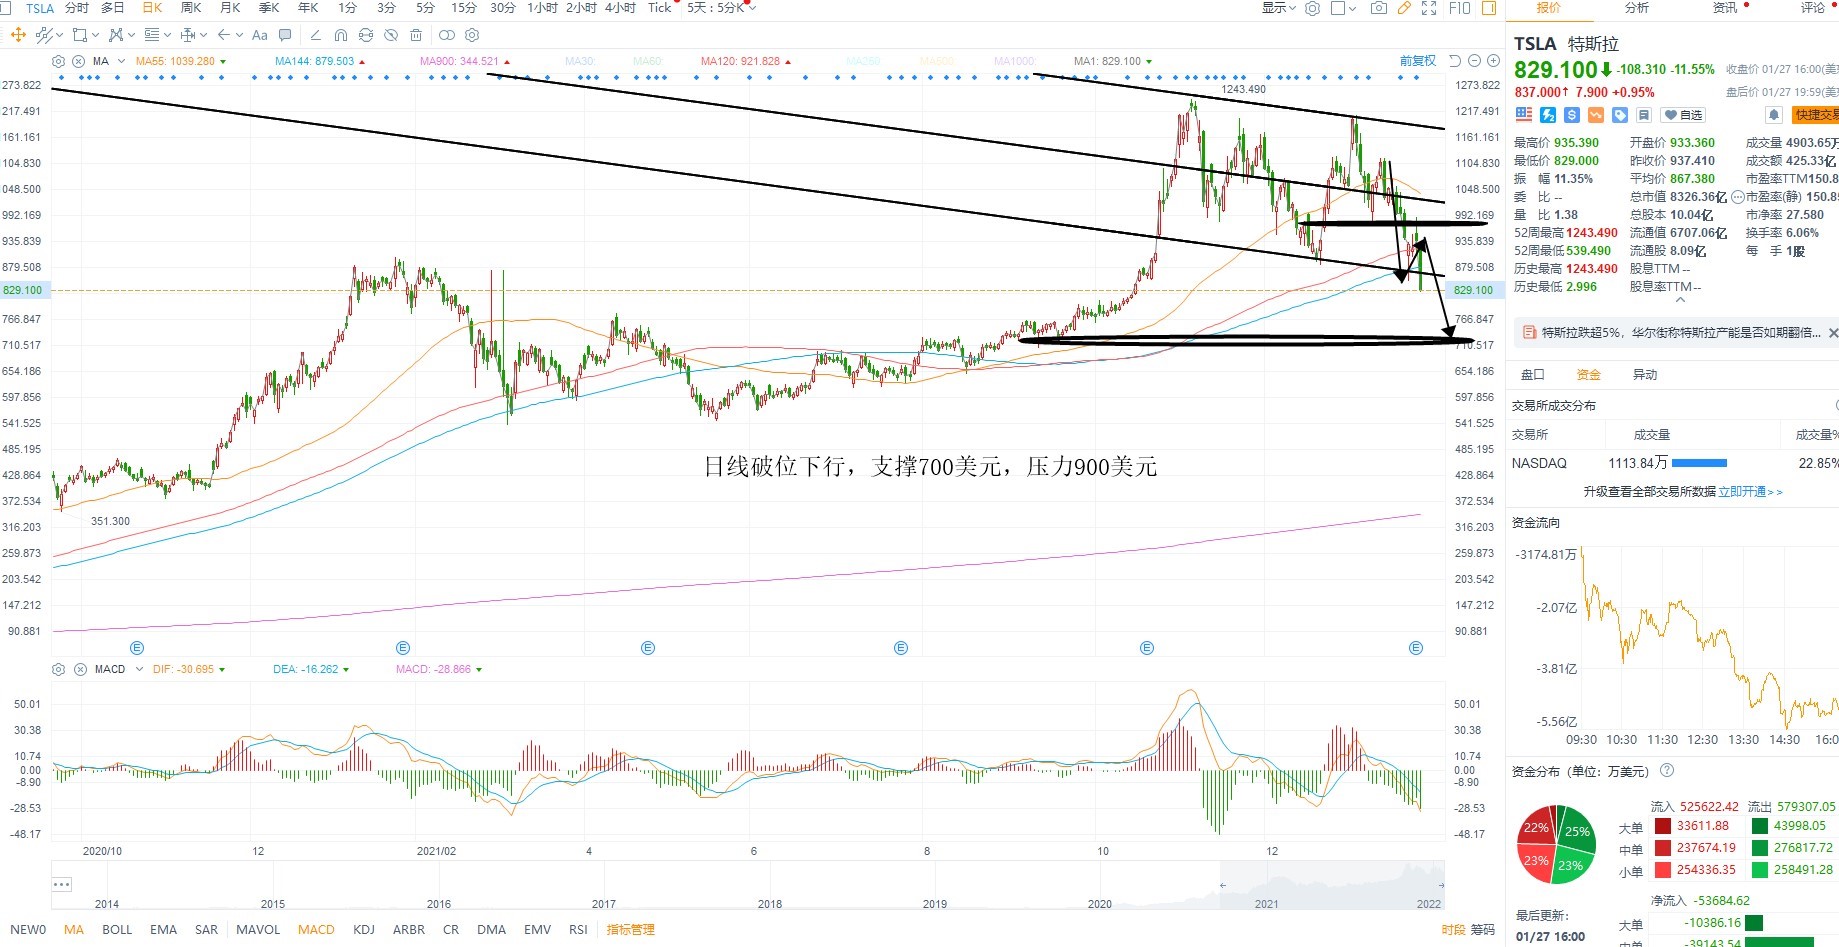Select the crosshair move cursor tool
The height and width of the screenshot is (947, 1839).
point(18,35)
